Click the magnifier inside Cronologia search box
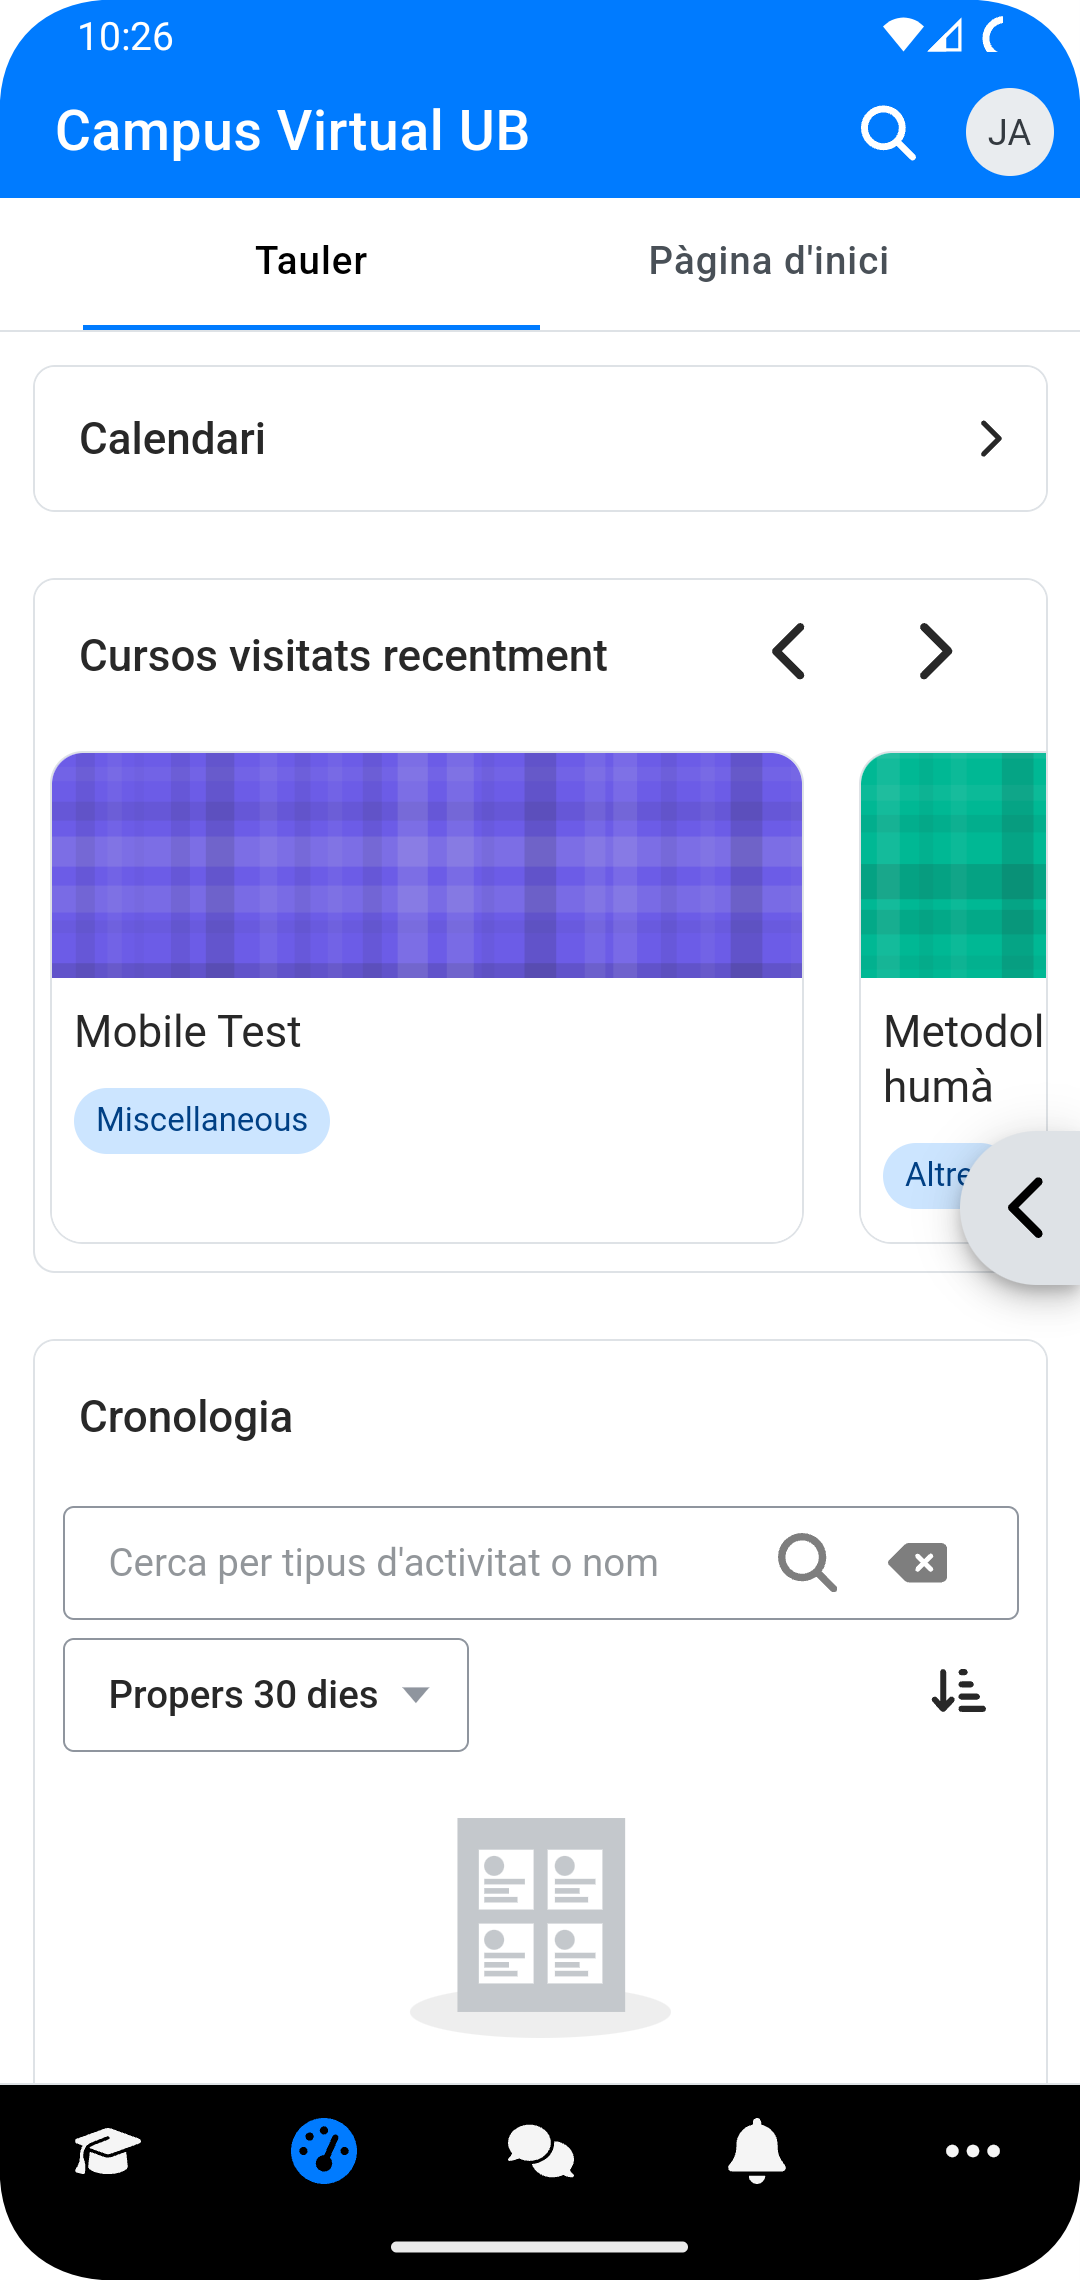The image size is (1080, 2280). pos(807,1563)
